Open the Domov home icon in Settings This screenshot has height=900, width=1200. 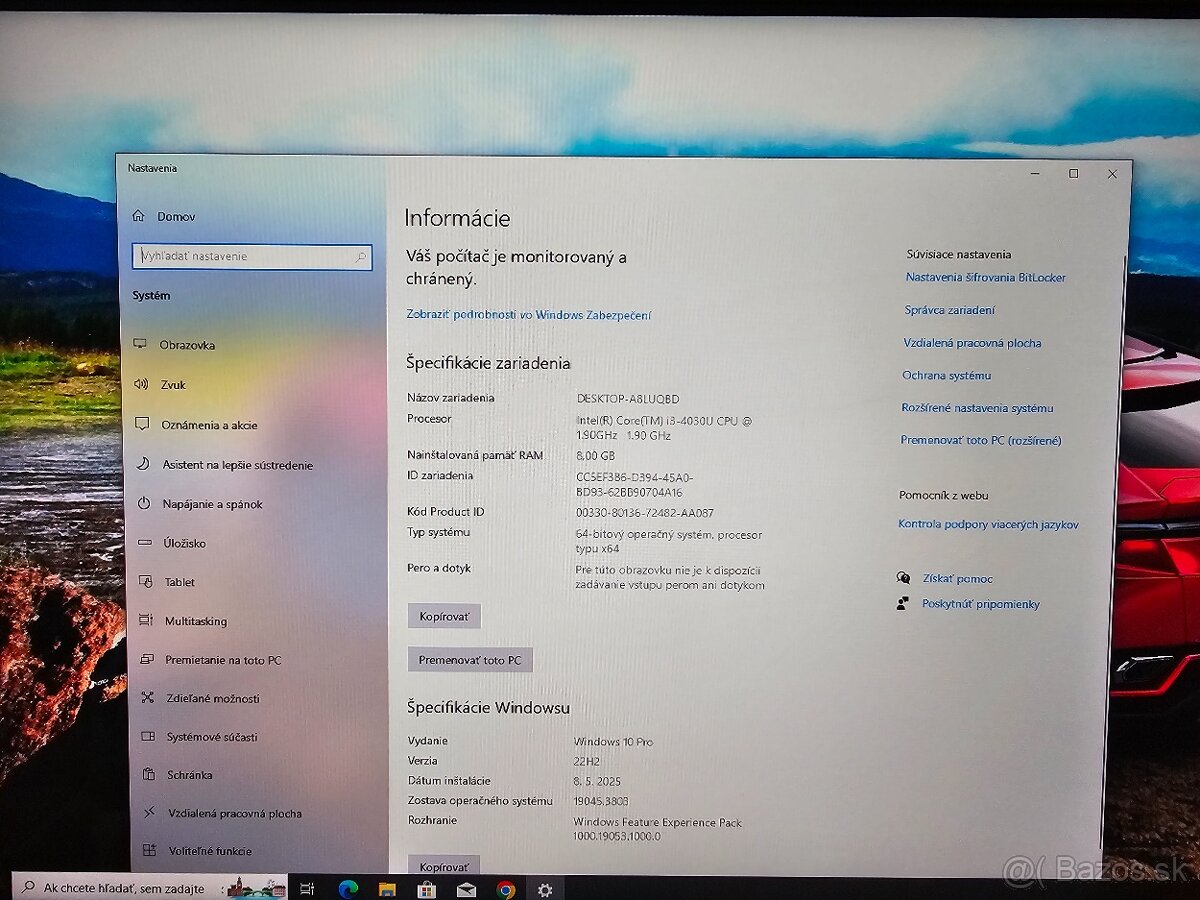tap(139, 216)
